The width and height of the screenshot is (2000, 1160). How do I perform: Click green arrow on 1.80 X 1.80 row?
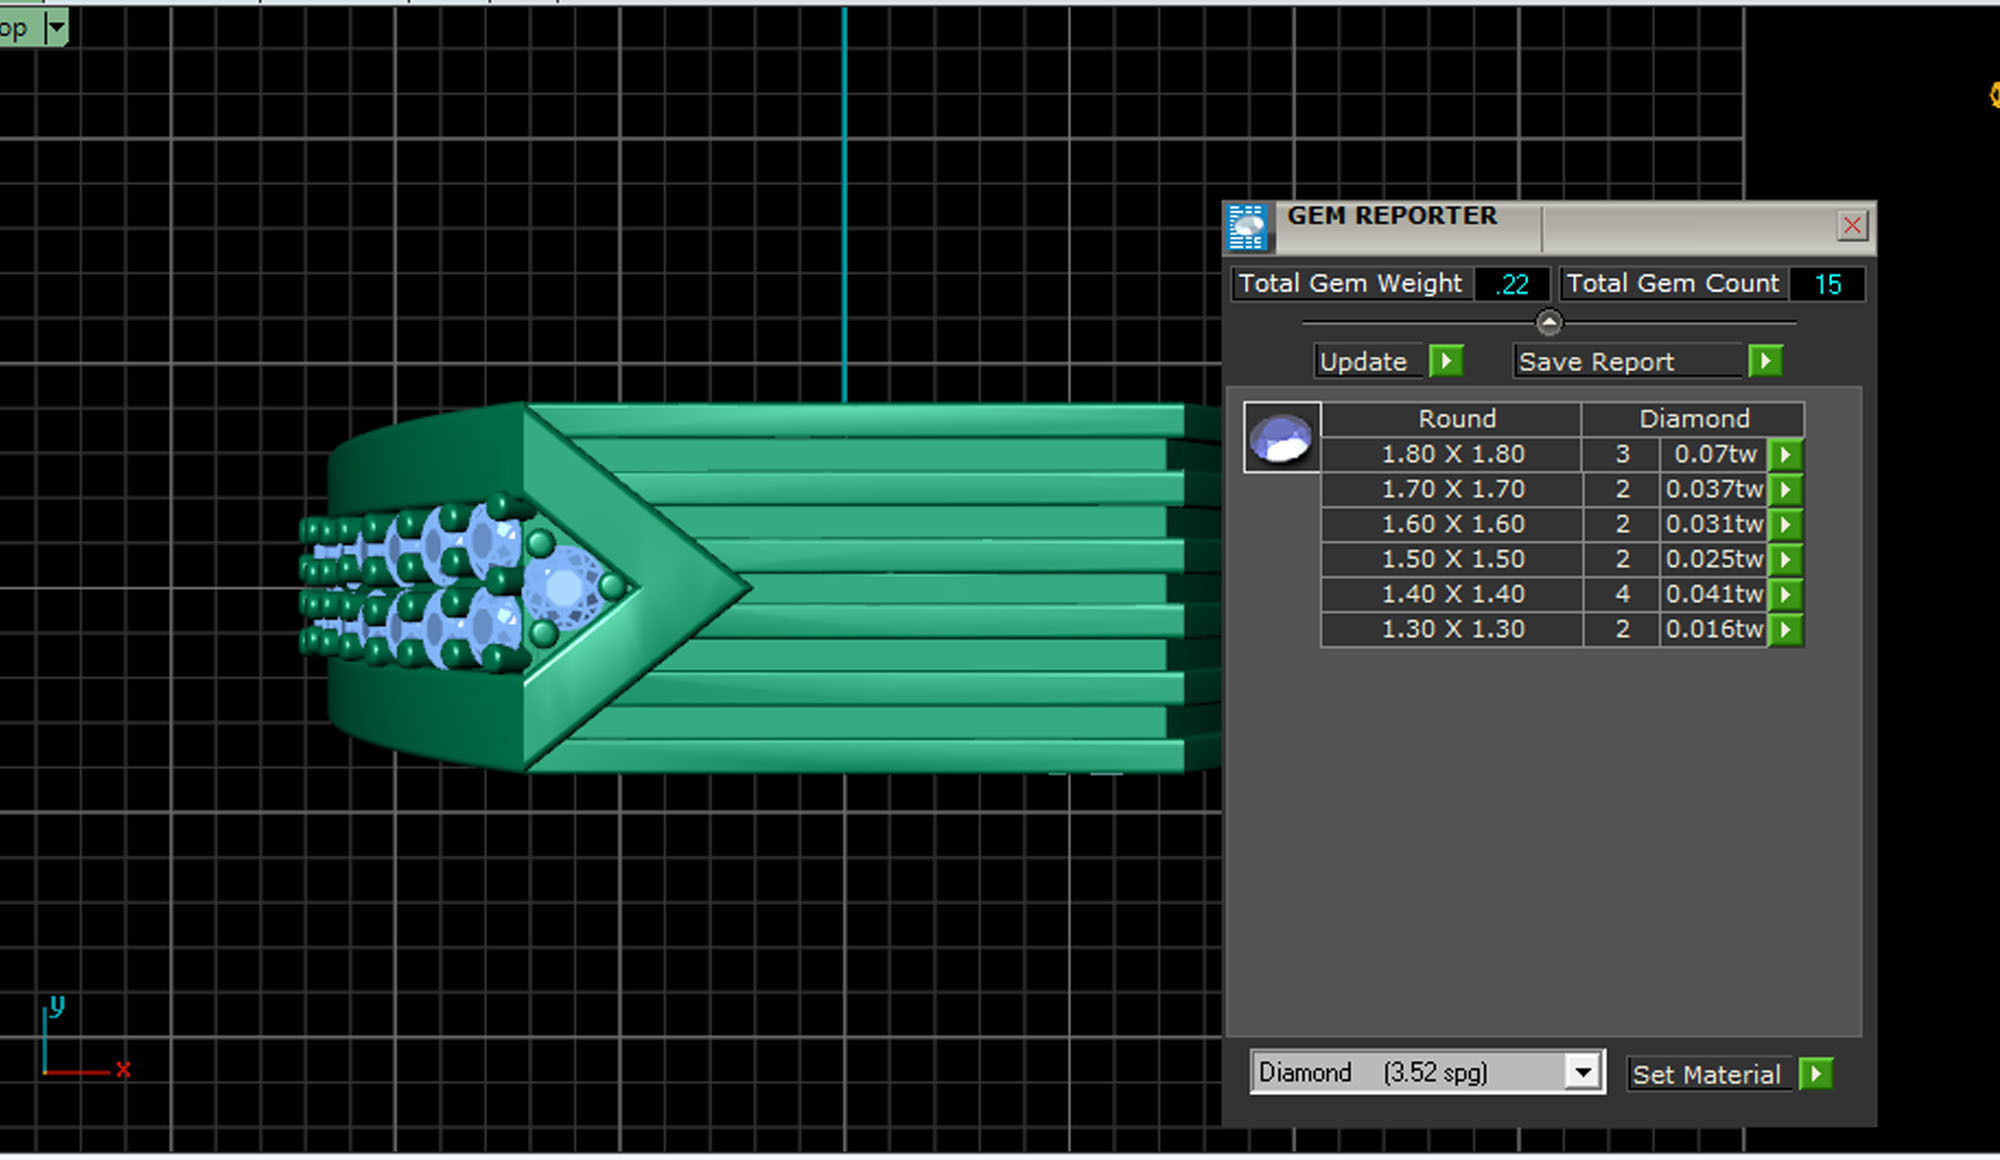[1785, 454]
